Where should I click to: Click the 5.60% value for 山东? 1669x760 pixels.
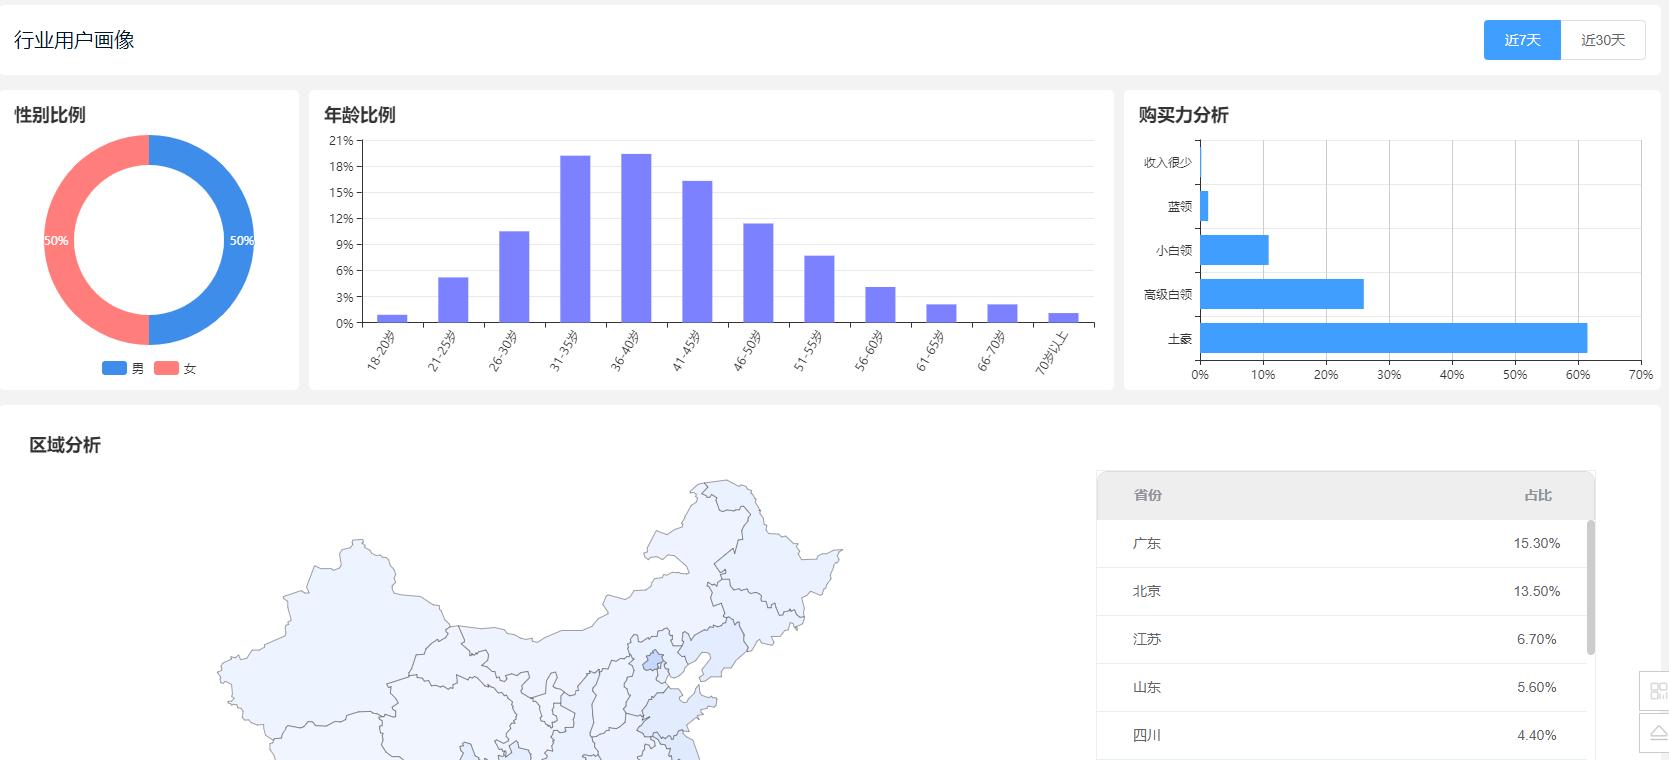pyautogui.click(x=1537, y=687)
